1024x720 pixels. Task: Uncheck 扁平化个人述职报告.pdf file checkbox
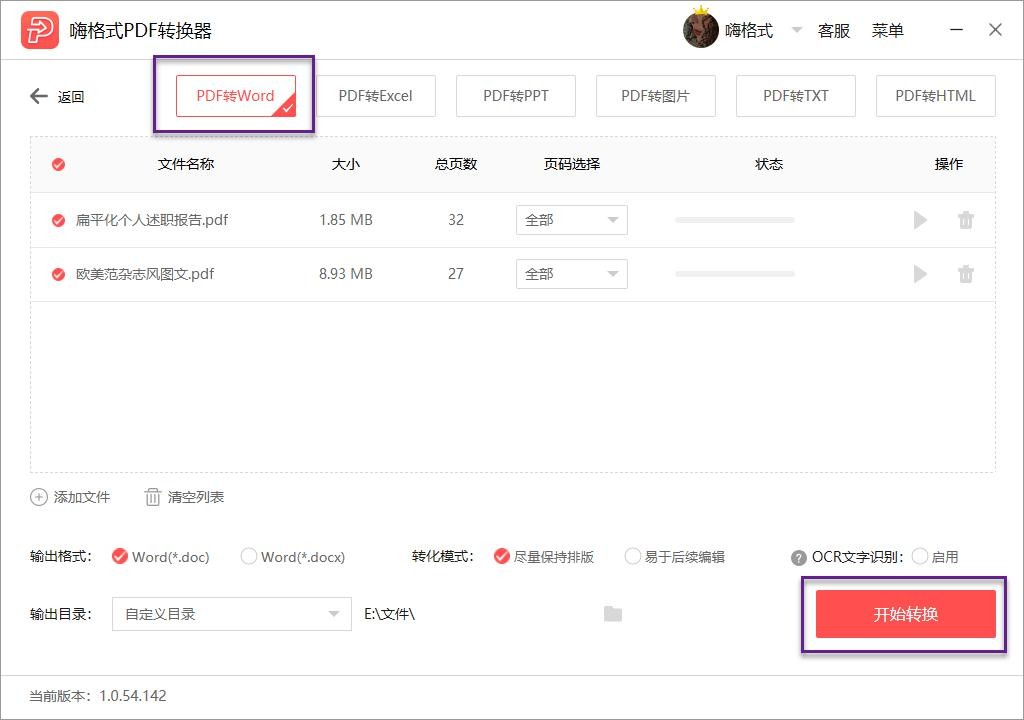pyautogui.click(x=58, y=220)
